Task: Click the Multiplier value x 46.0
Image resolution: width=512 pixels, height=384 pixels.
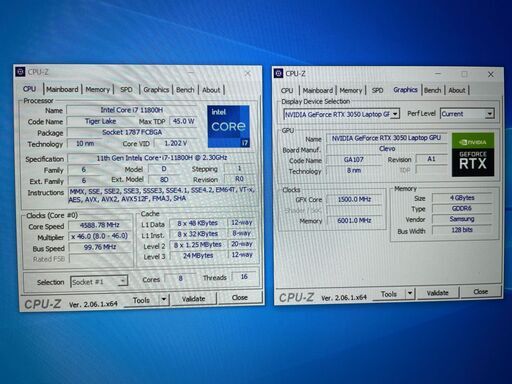Action: 99,236
